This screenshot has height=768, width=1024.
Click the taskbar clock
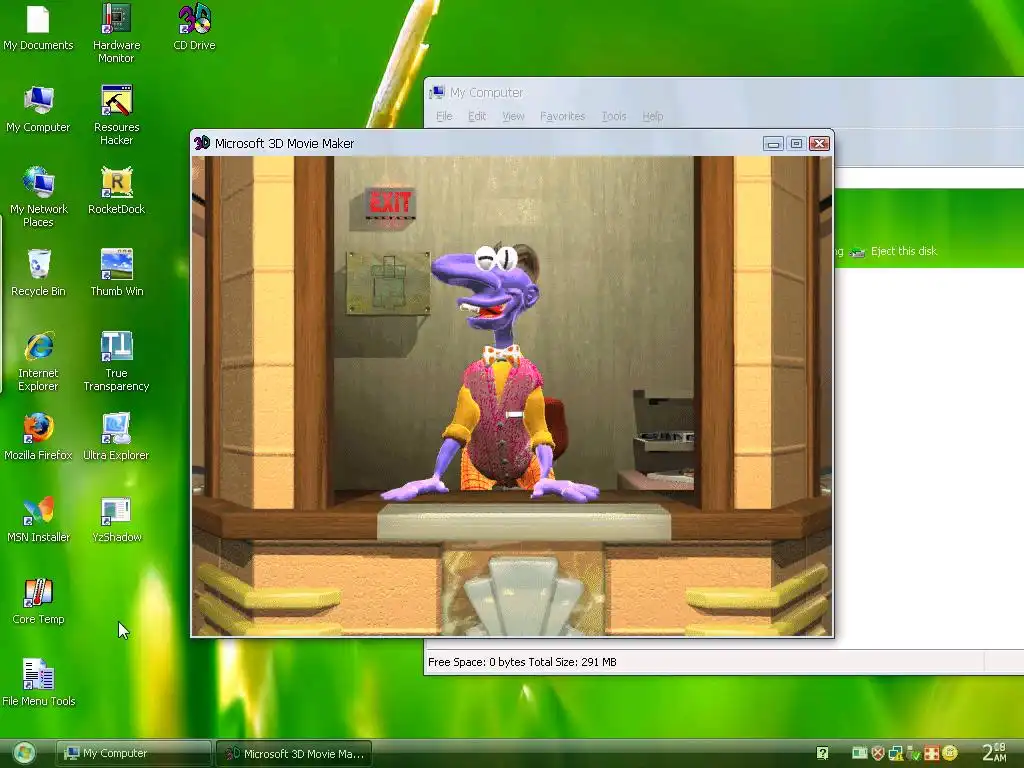pyautogui.click(x=994, y=753)
